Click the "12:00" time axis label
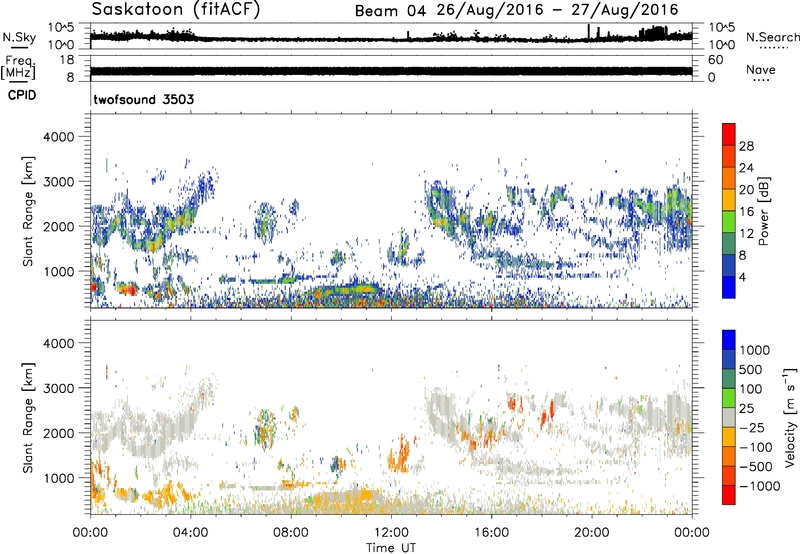The width and height of the screenshot is (800, 554). click(391, 533)
